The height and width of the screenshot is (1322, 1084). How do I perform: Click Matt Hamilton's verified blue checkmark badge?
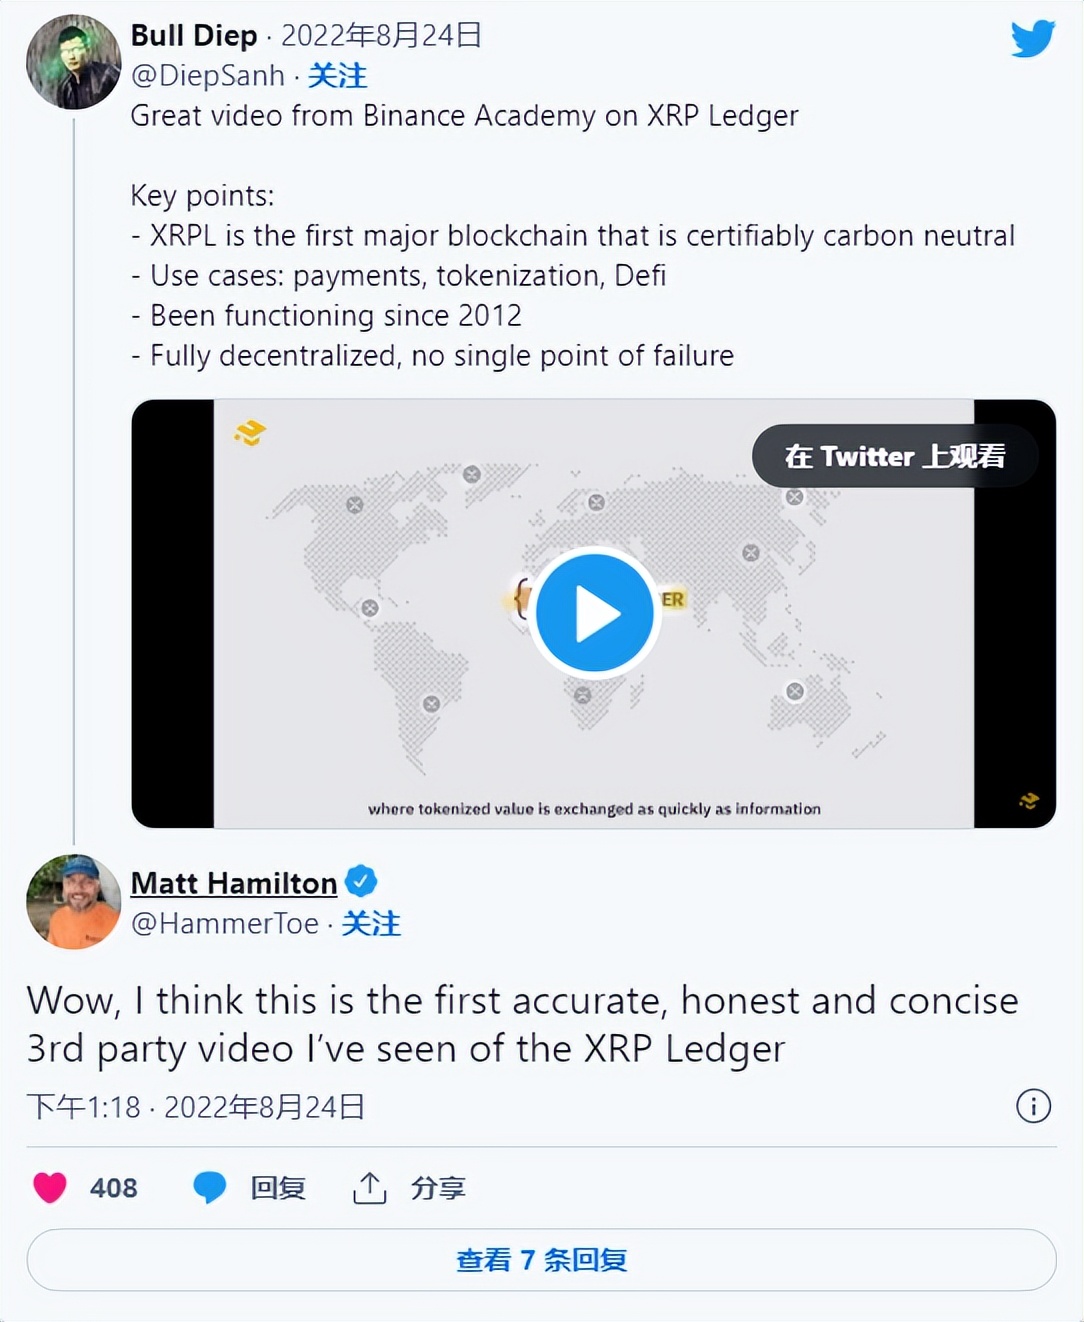(x=361, y=881)
